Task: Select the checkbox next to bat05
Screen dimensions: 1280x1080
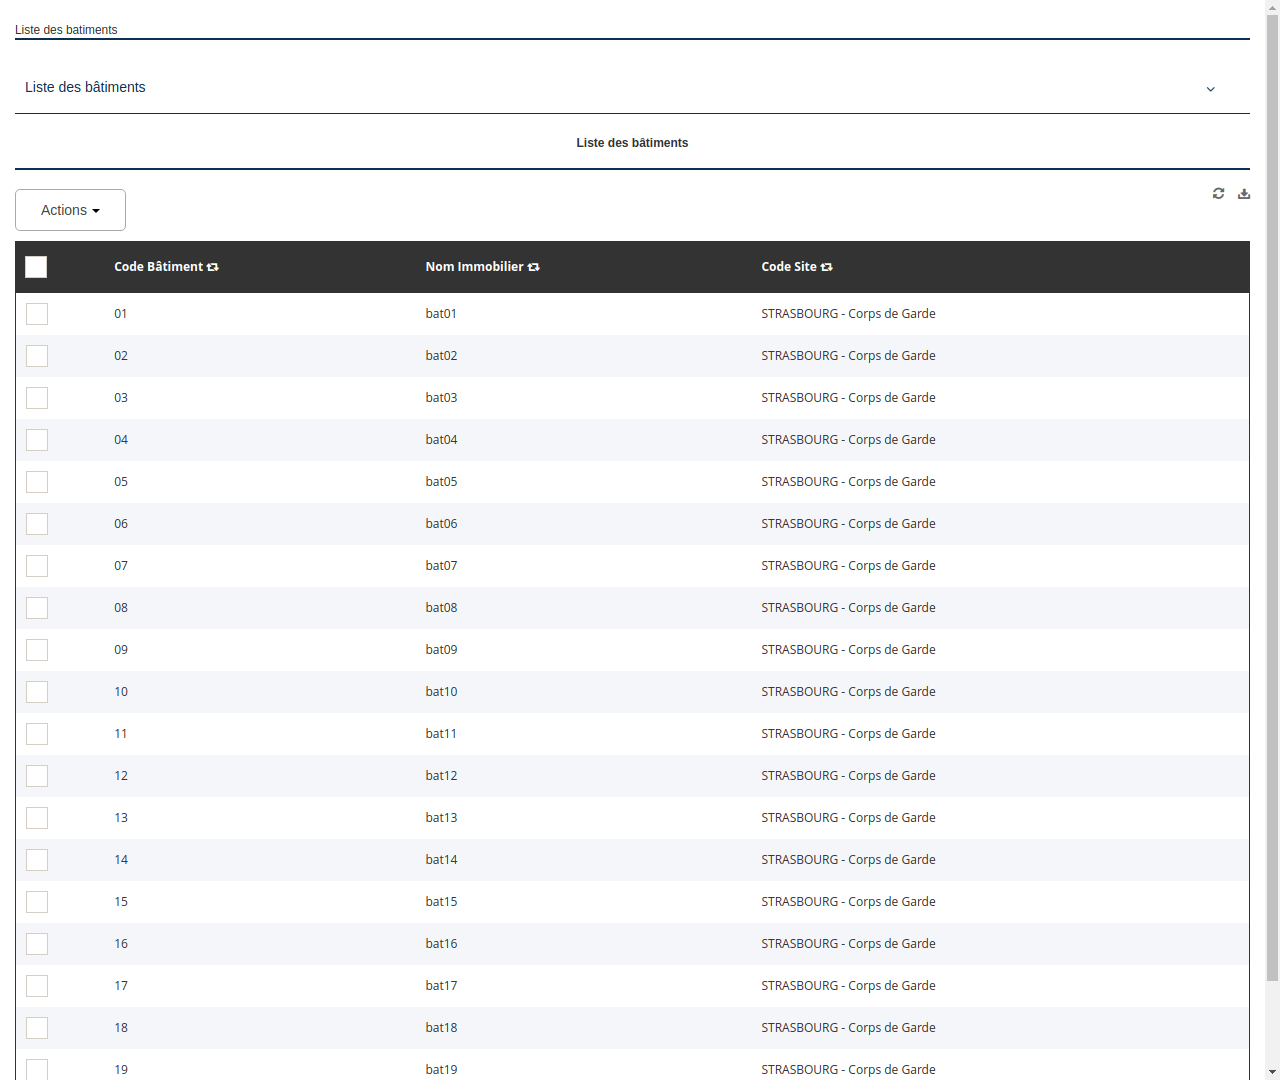Action: coord(36,481)
